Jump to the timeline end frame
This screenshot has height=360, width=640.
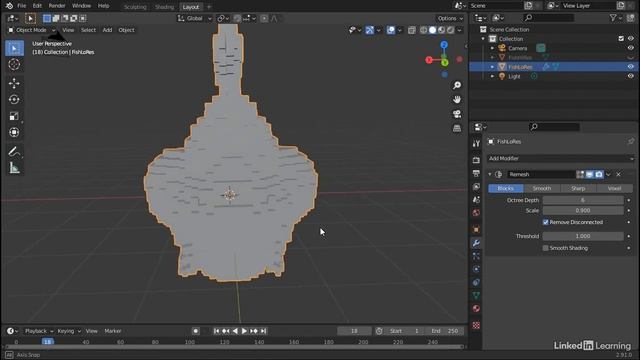pyautogui.click(x=264, y=331)
